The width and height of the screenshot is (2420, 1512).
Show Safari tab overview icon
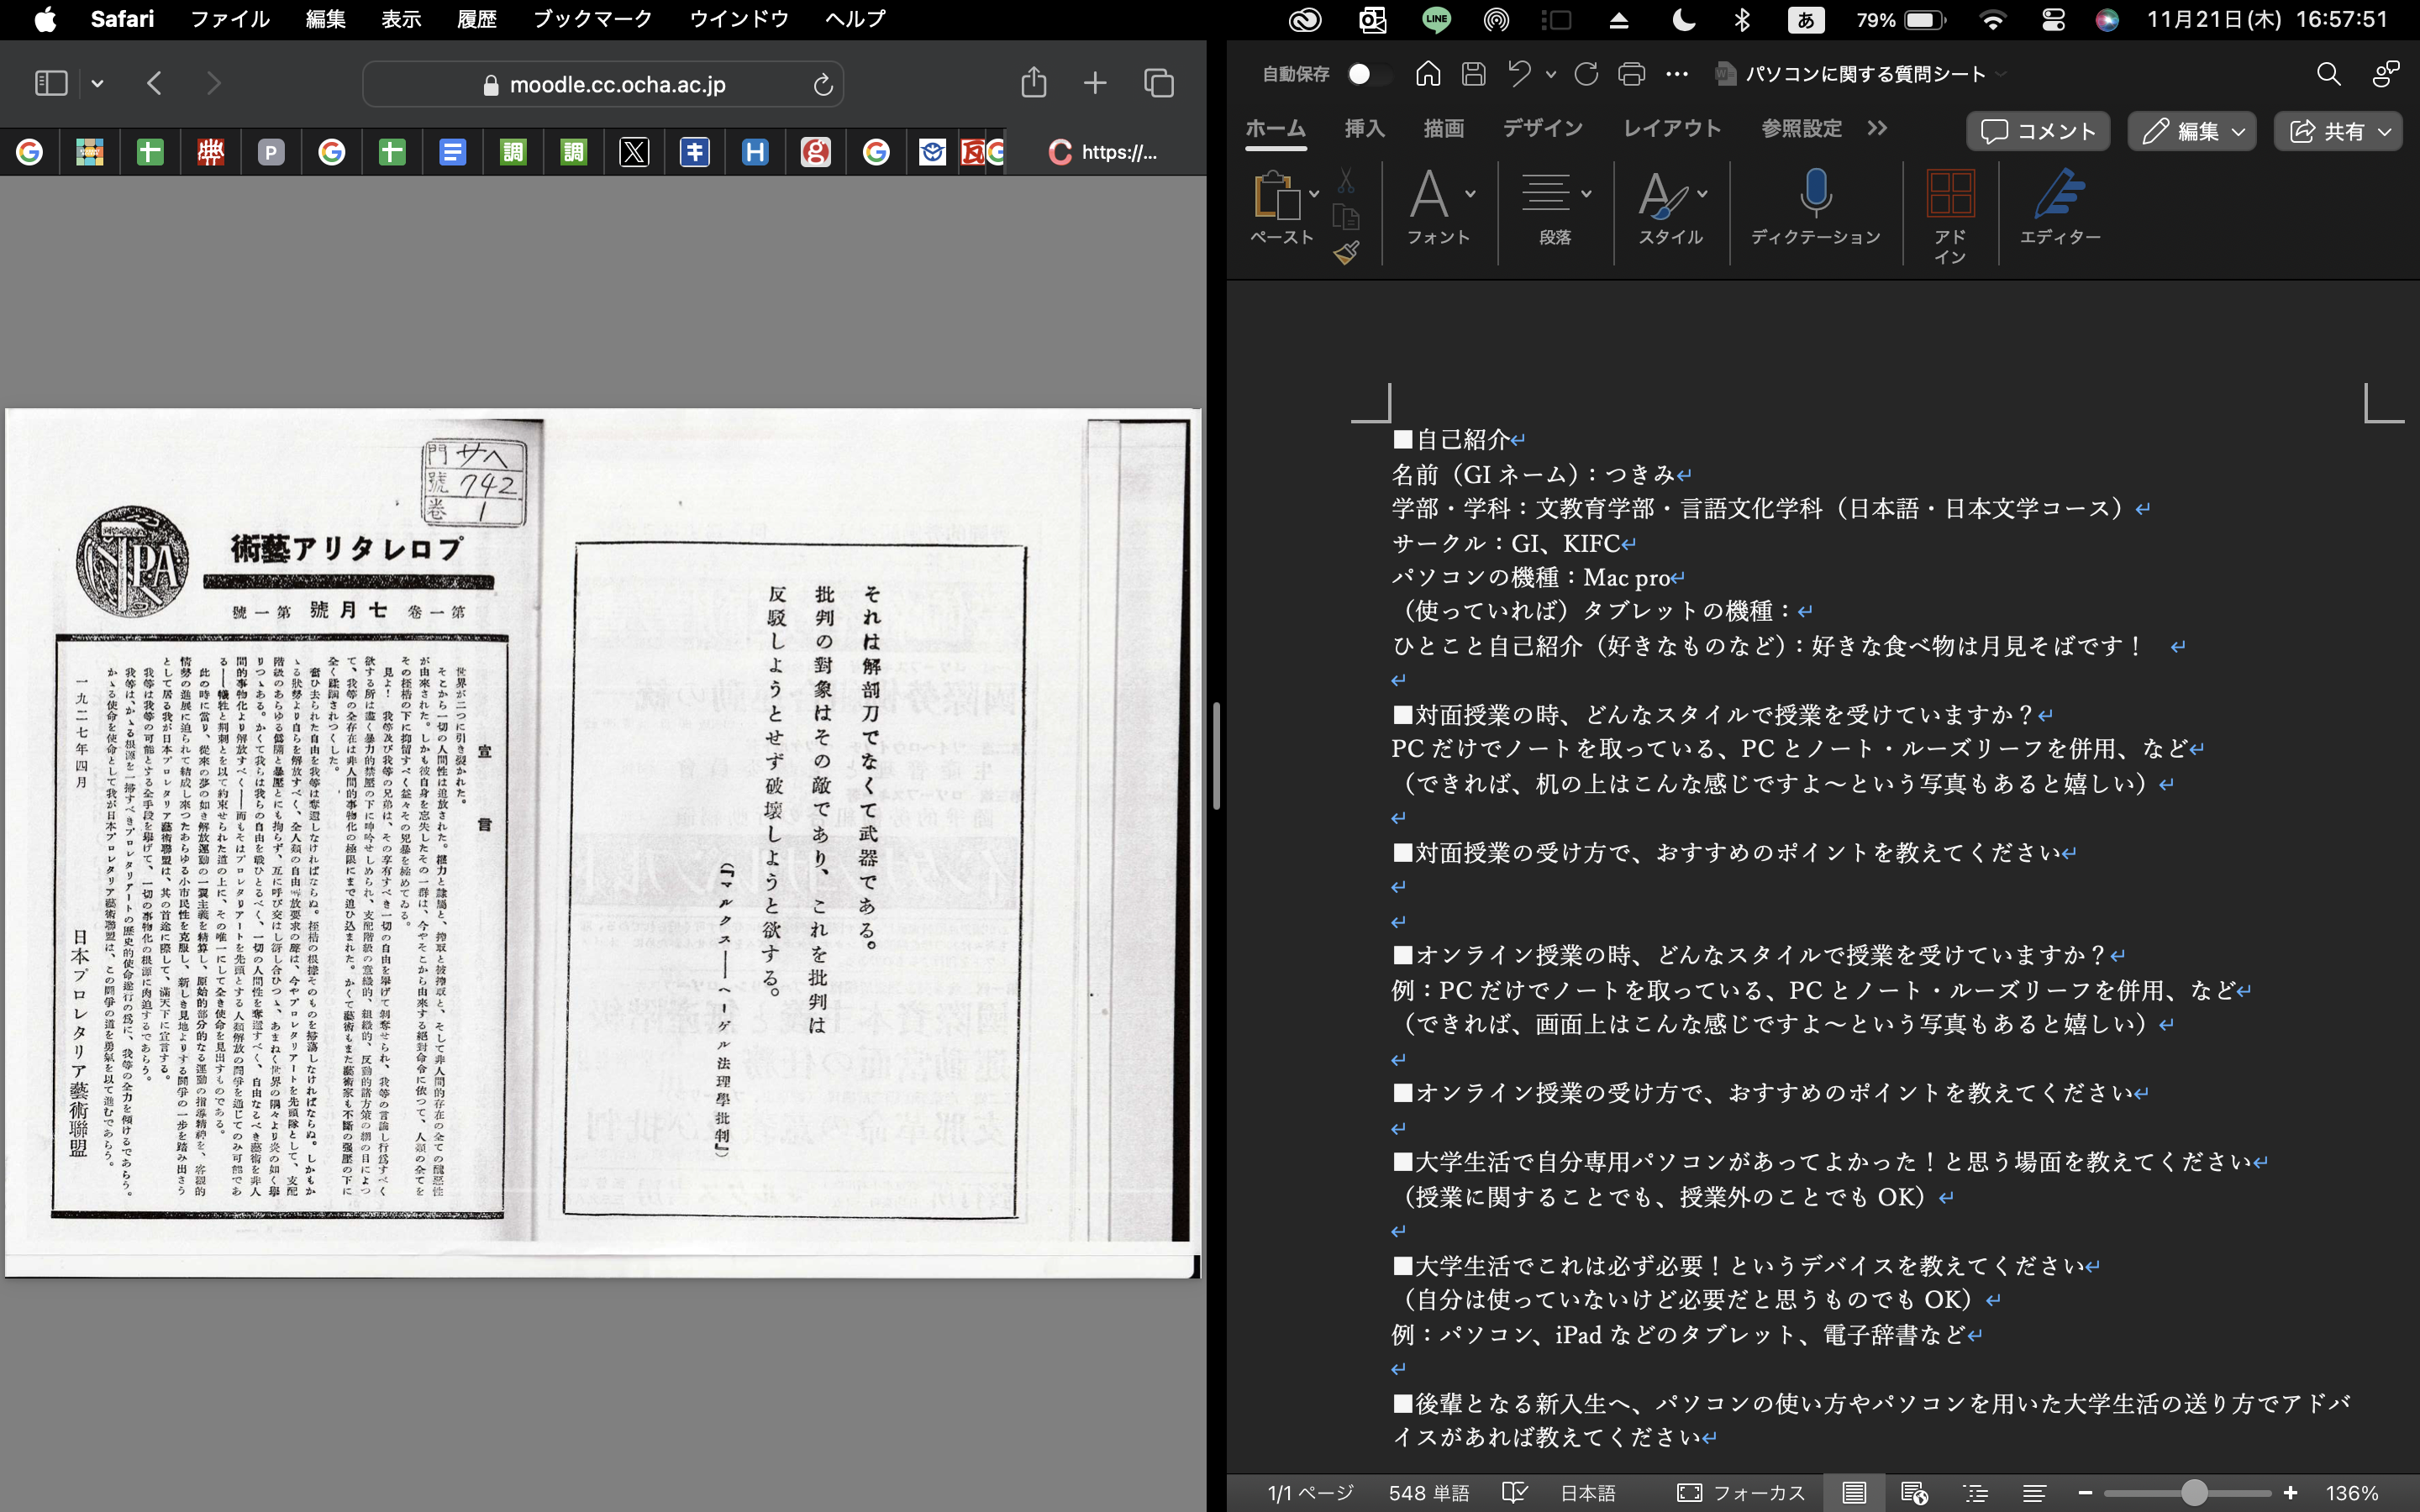coord(1158,83)
